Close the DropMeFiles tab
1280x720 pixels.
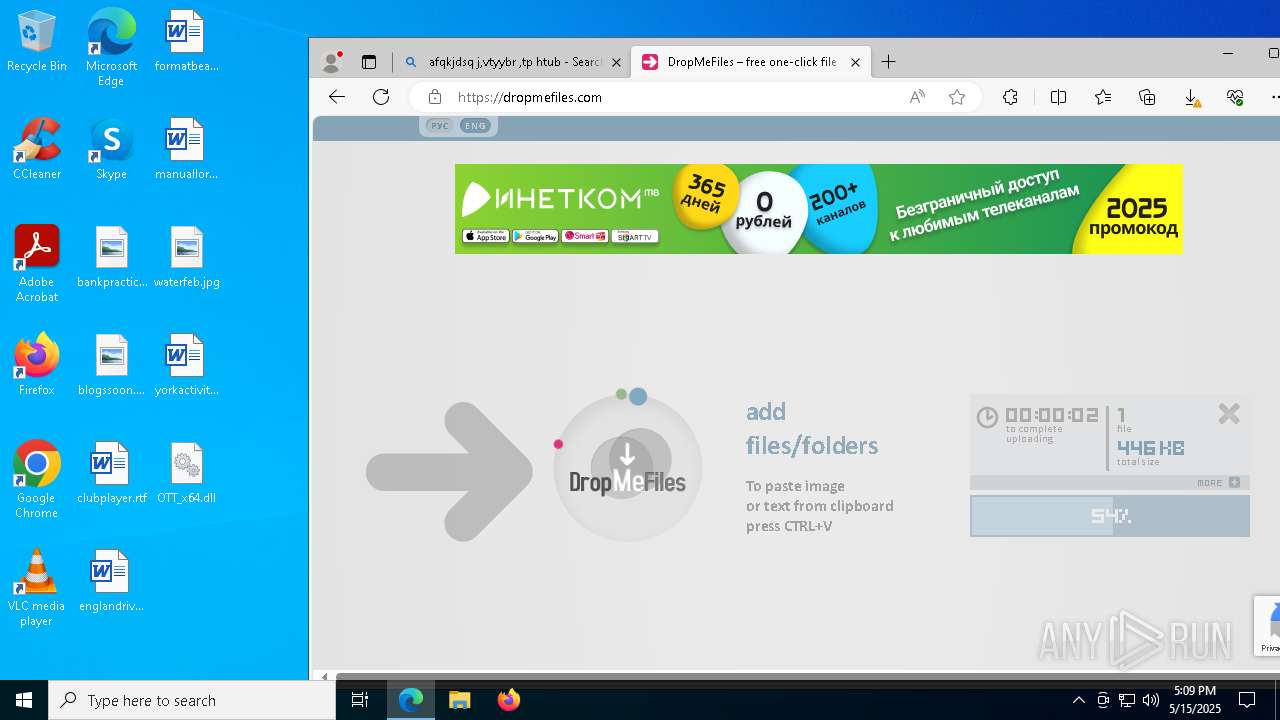(855, 62)
